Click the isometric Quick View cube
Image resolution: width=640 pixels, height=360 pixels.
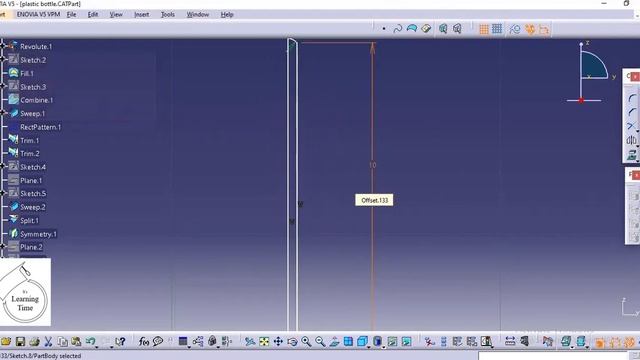(x=362, y=341)
